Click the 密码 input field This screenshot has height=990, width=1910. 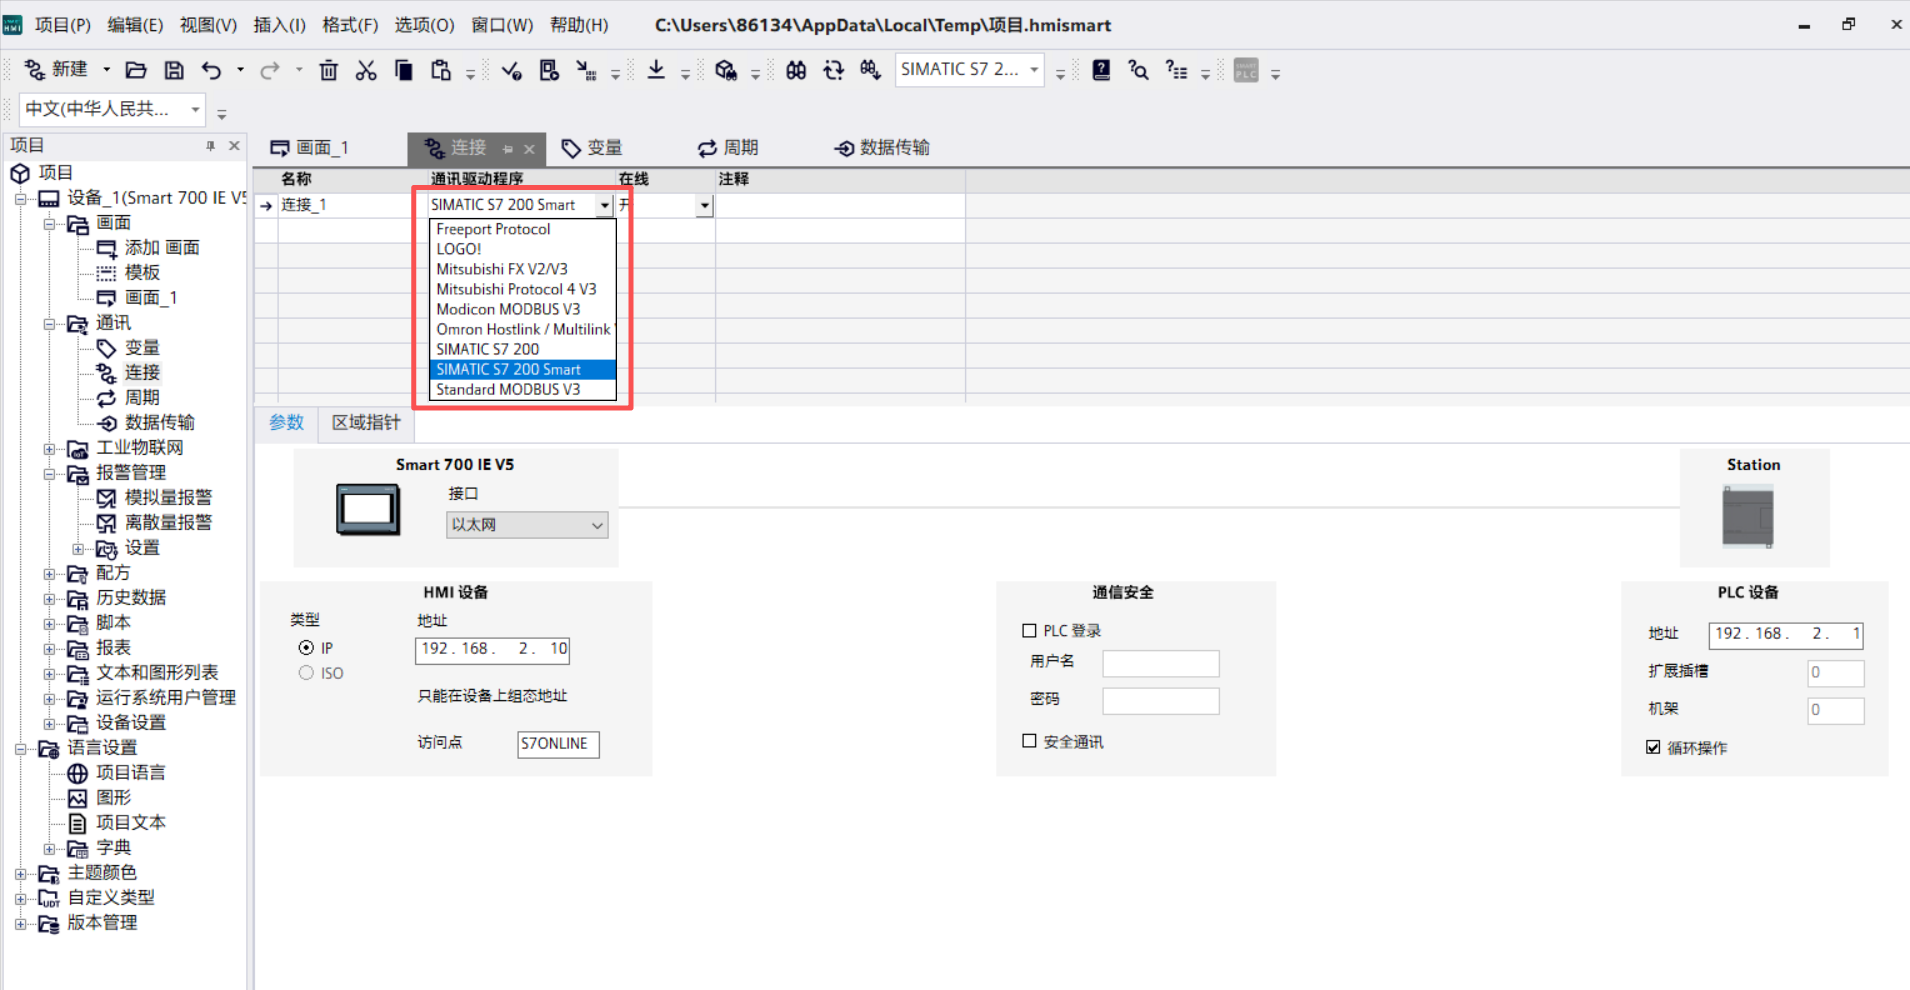point(1160,701)
